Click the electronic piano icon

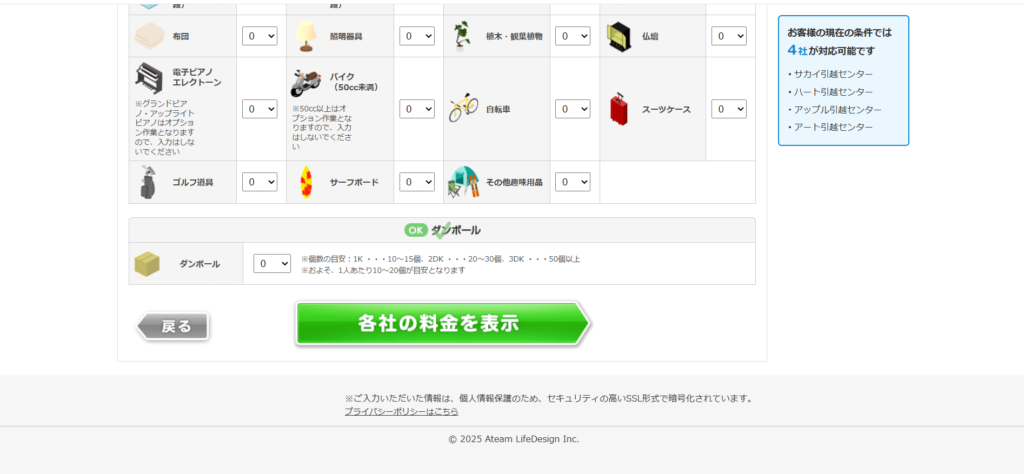point(149,78)
